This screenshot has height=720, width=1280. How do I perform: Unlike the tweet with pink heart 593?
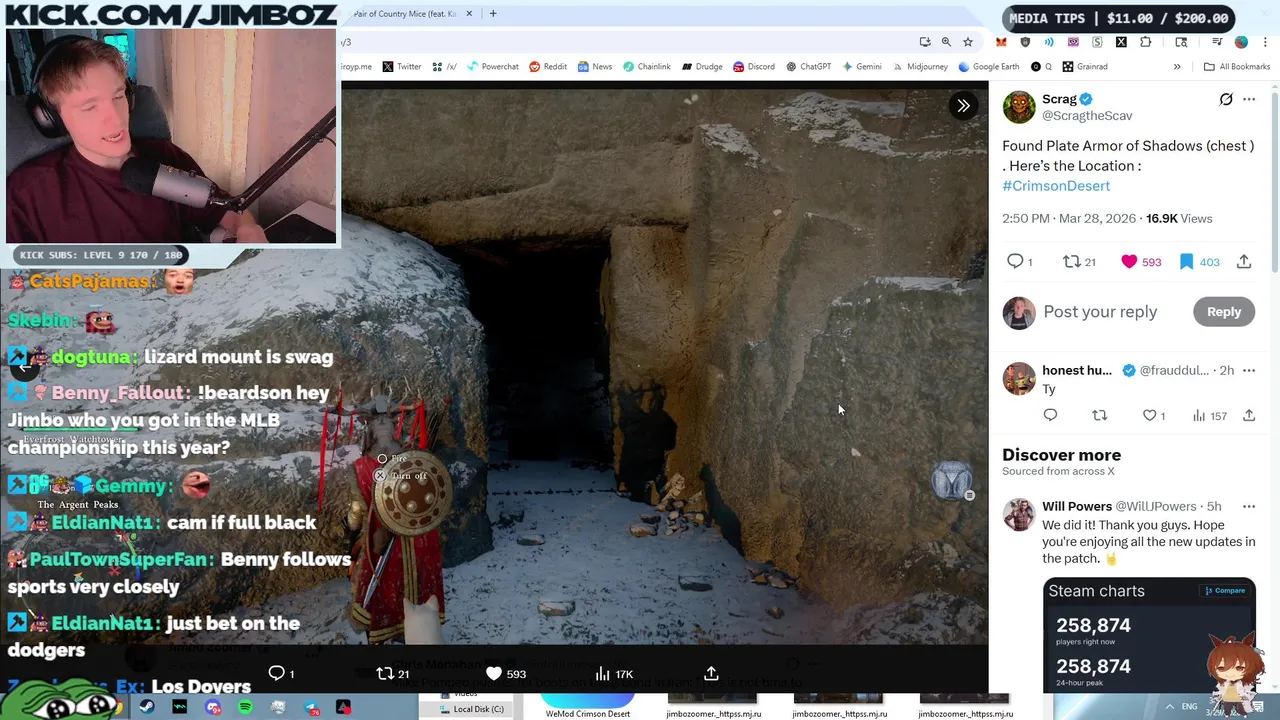(1129, 261)
